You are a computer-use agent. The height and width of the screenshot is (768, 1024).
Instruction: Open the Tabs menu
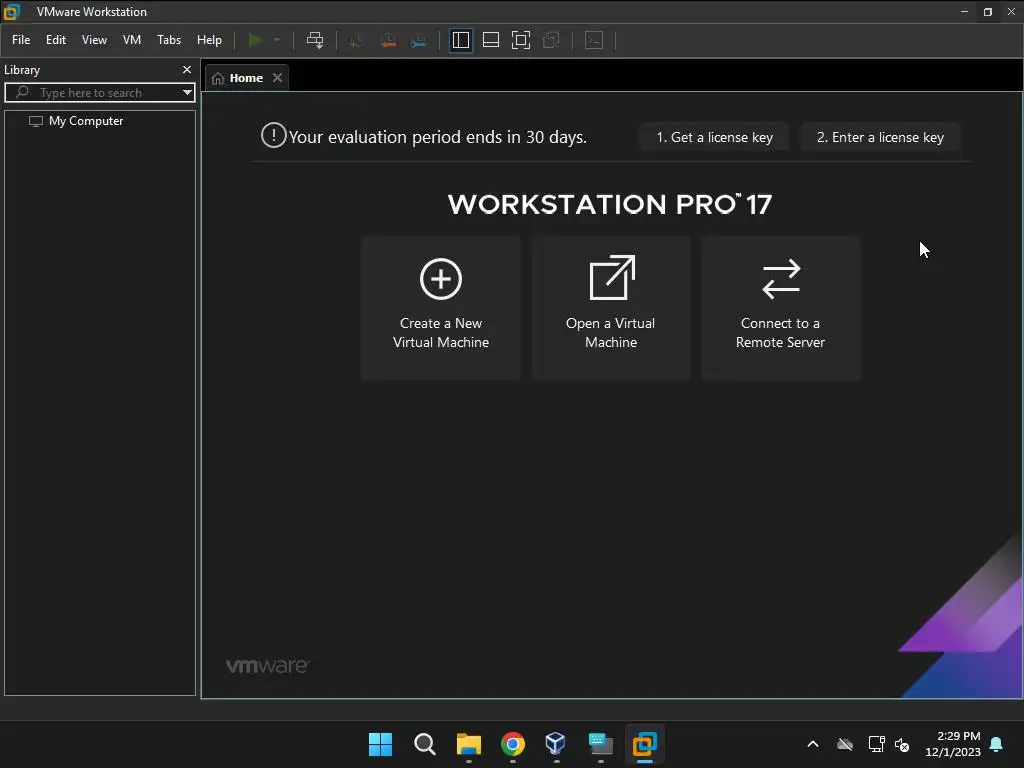pyautogui.click(x=169, y=40)
